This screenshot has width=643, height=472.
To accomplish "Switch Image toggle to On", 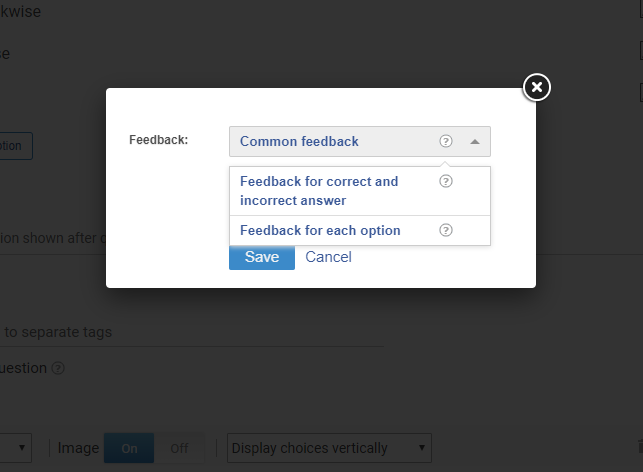I will 129,448.
